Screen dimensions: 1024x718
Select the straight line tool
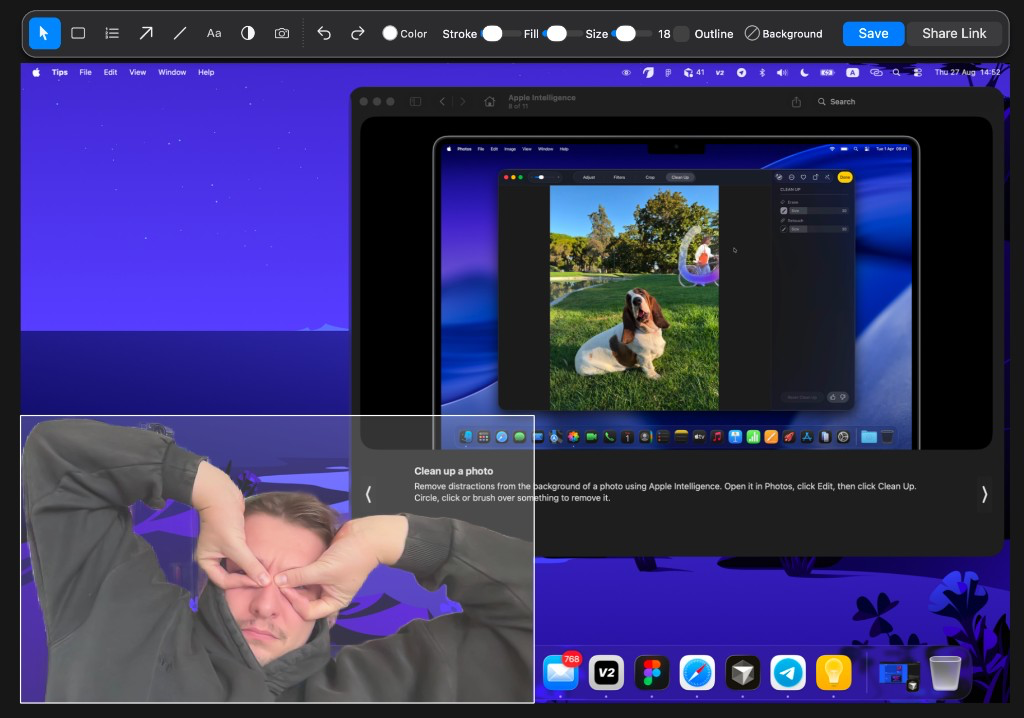180,33
